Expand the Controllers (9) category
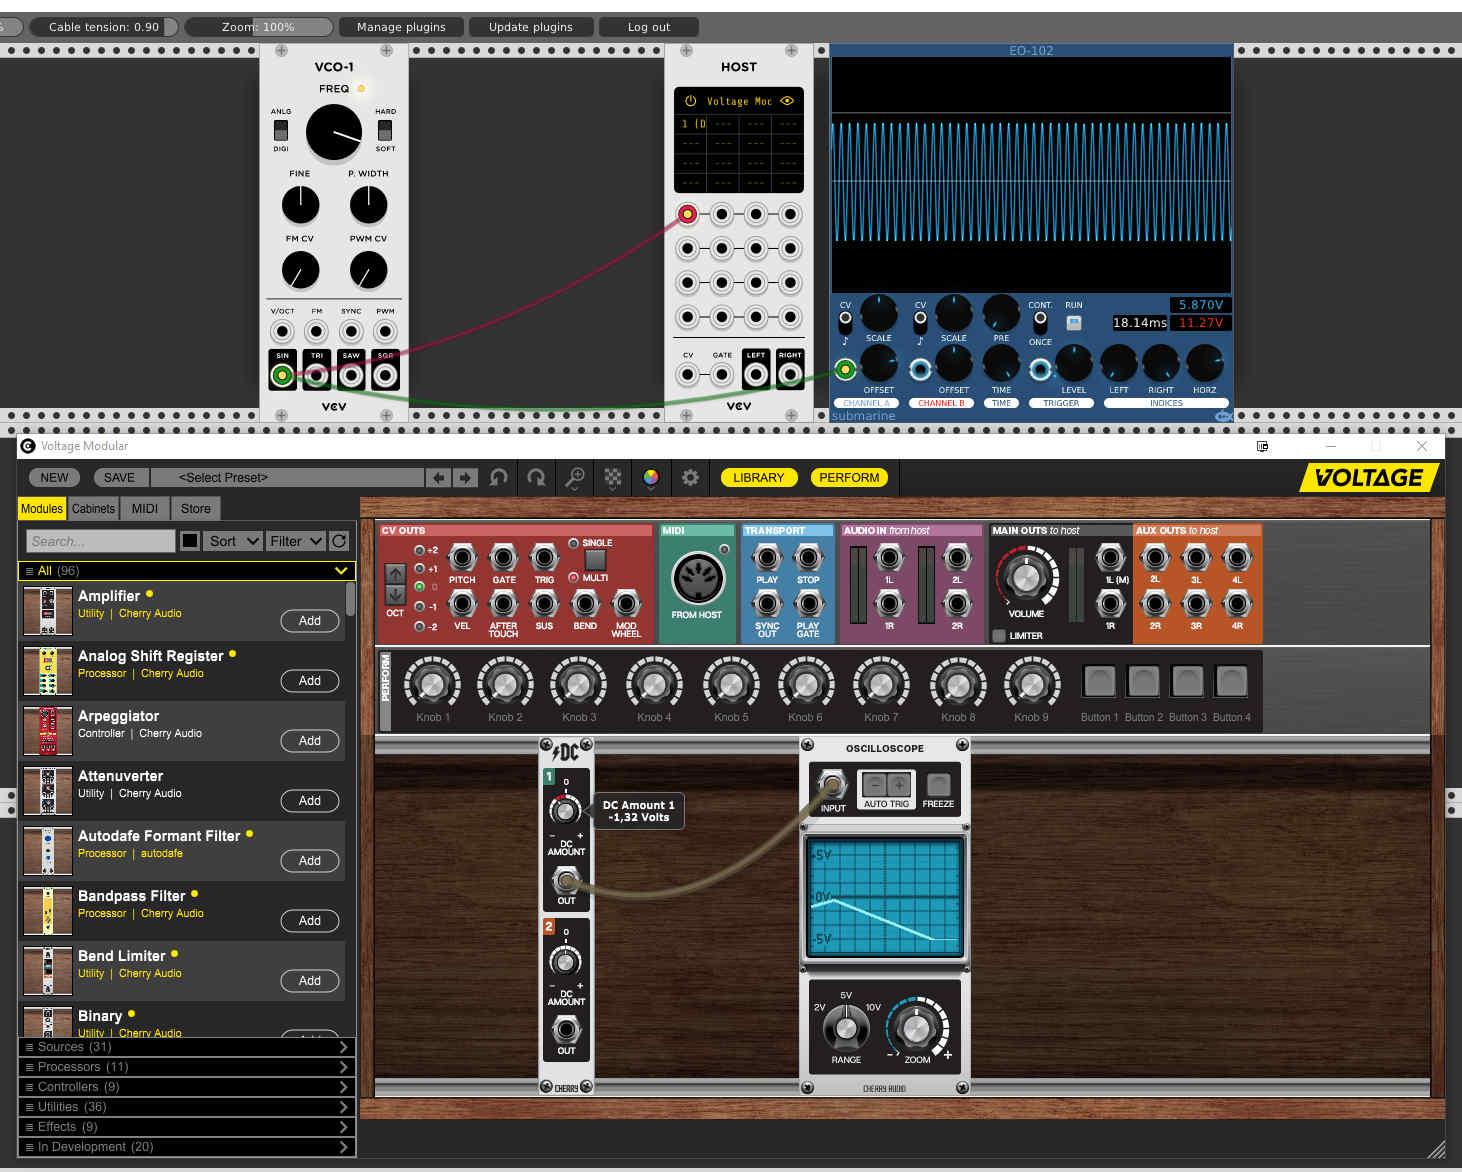The image size is (1462, 1172). click(x=187, y=1087)
